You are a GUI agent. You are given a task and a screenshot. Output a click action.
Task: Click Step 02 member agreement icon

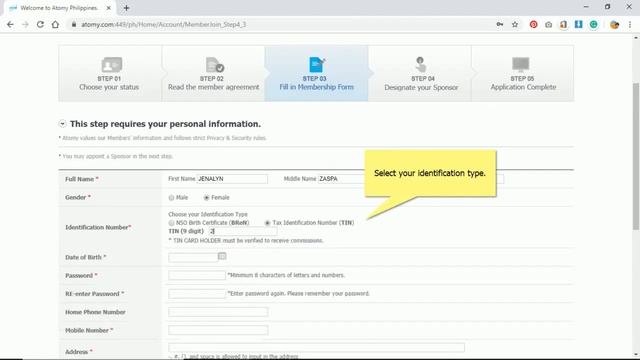pyautogui.click(x=215, y=64)
